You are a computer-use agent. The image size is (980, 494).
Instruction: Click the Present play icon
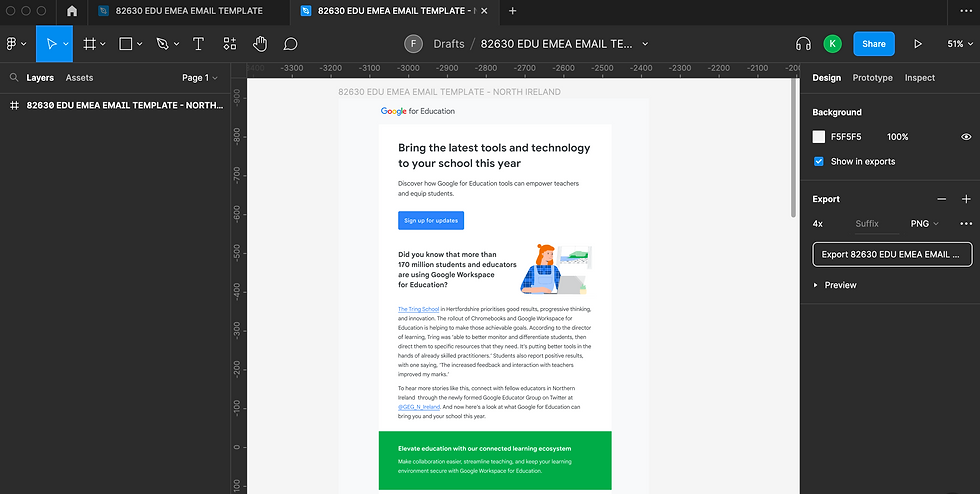click(x=918, y=44)
